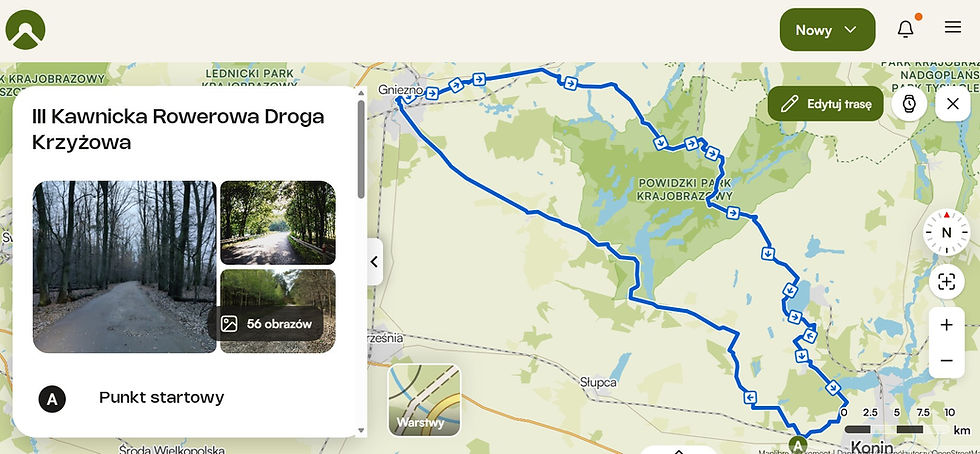
Task: Open notifications bell
Action: 906,29
